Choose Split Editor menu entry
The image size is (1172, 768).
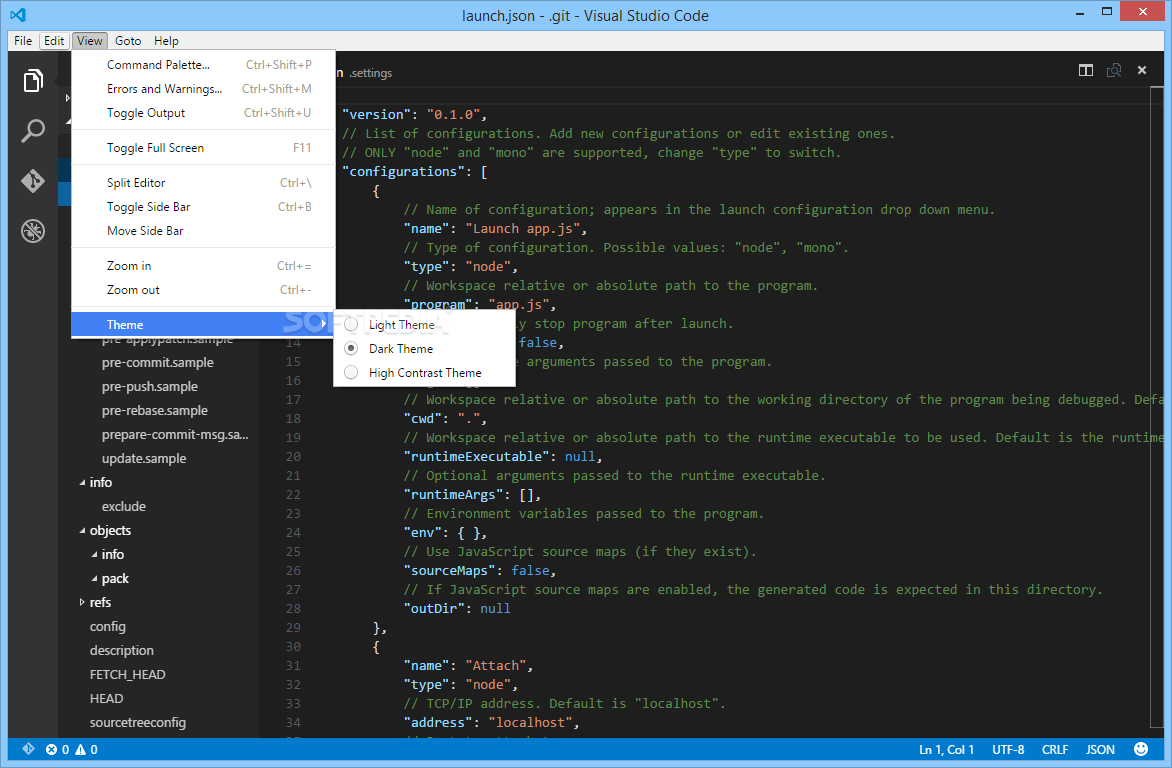point(203,183)
